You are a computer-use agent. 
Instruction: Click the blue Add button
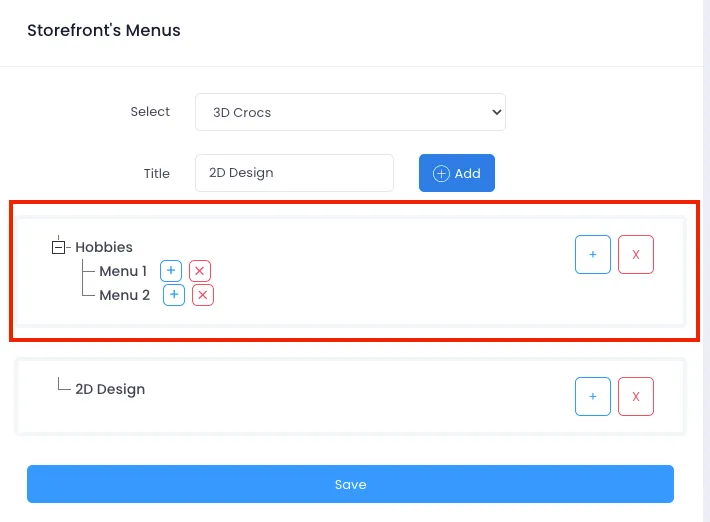456,173
